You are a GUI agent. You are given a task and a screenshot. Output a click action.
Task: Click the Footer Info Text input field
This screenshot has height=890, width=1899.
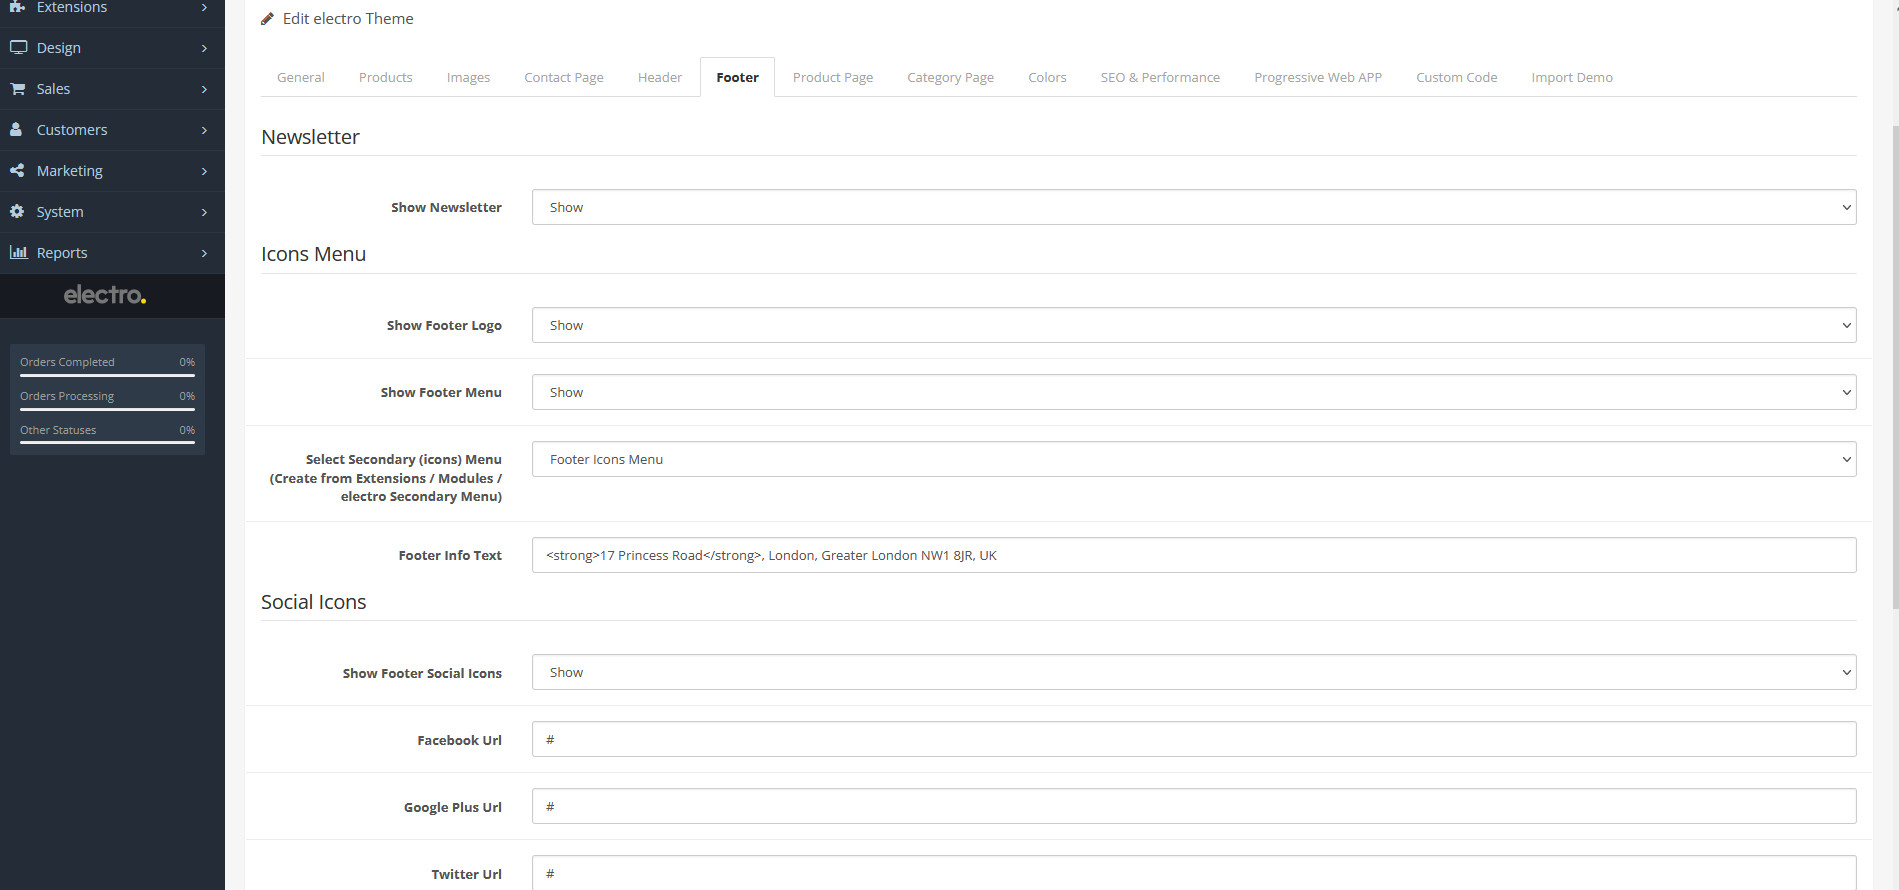click(1194, 555)
